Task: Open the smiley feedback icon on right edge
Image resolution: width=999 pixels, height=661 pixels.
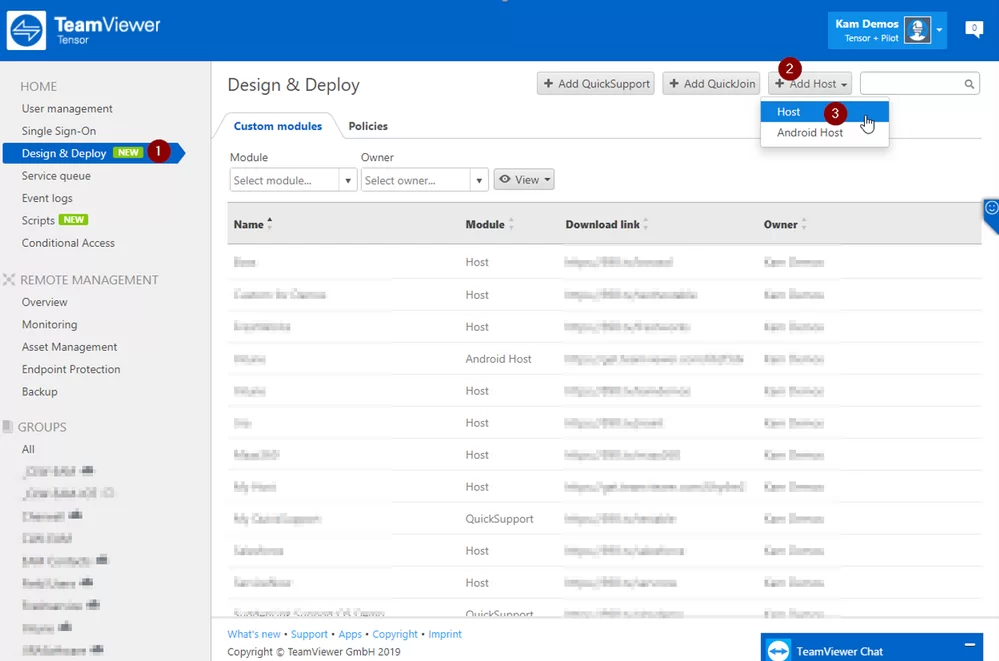Action: pyautogui.click(x=991, y=209)
